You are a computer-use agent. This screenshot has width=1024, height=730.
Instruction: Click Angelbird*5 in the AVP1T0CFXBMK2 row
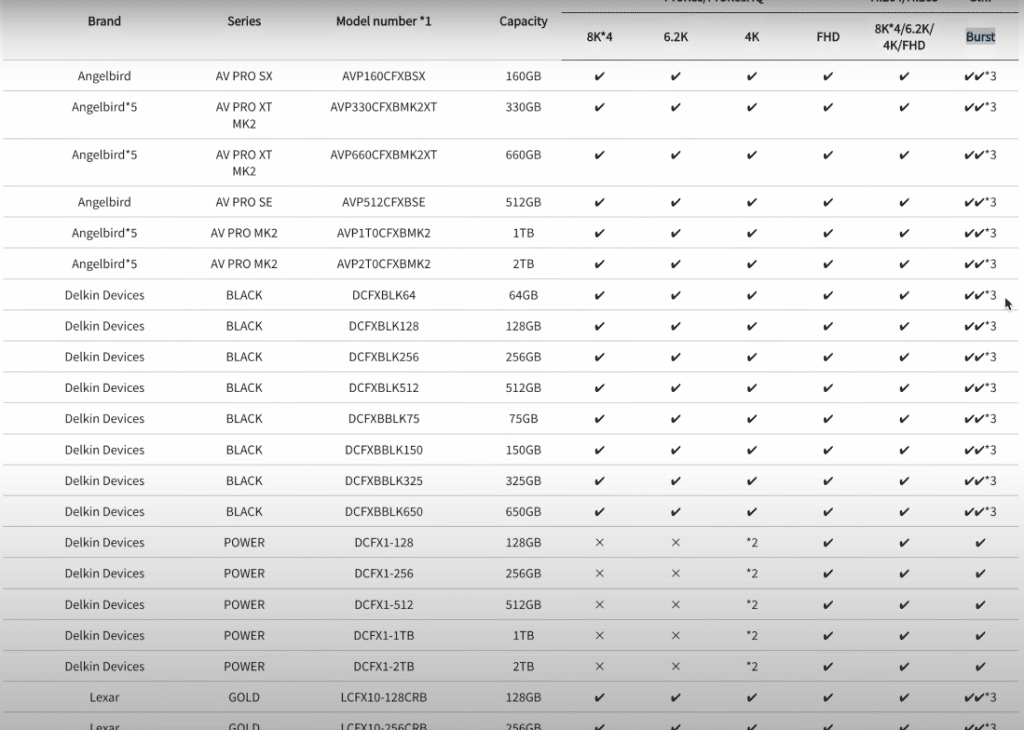click(x=104, y=233)
